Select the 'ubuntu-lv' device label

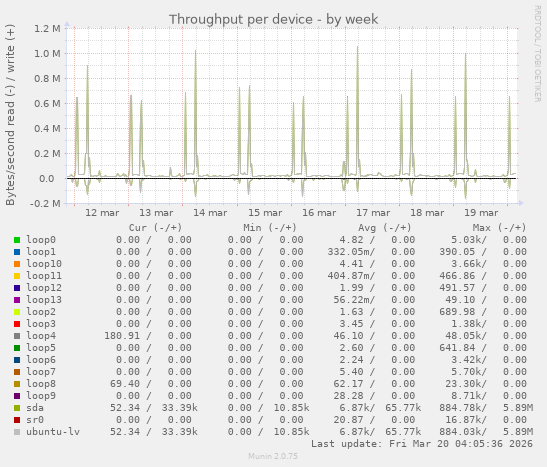point(53,432)
